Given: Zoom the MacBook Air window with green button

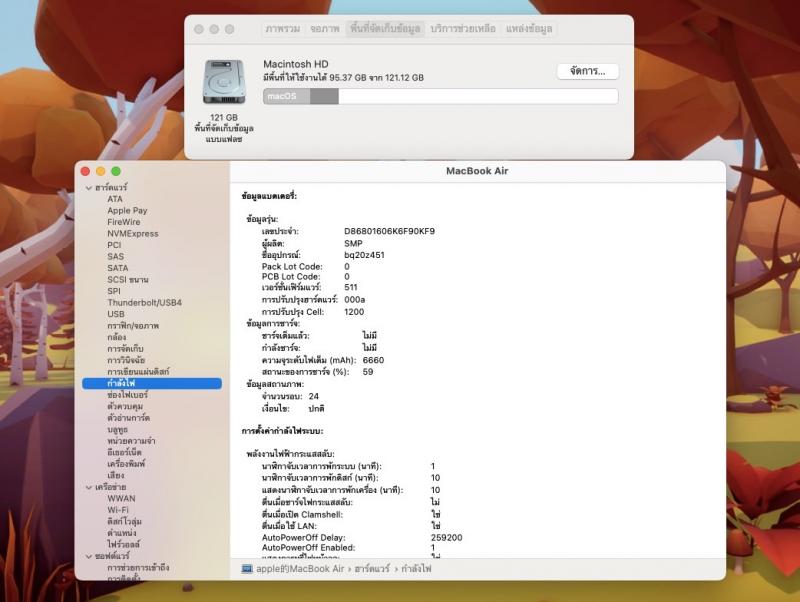Looking at the screenshot, I should pyautogui.click(x=116, y=171).
